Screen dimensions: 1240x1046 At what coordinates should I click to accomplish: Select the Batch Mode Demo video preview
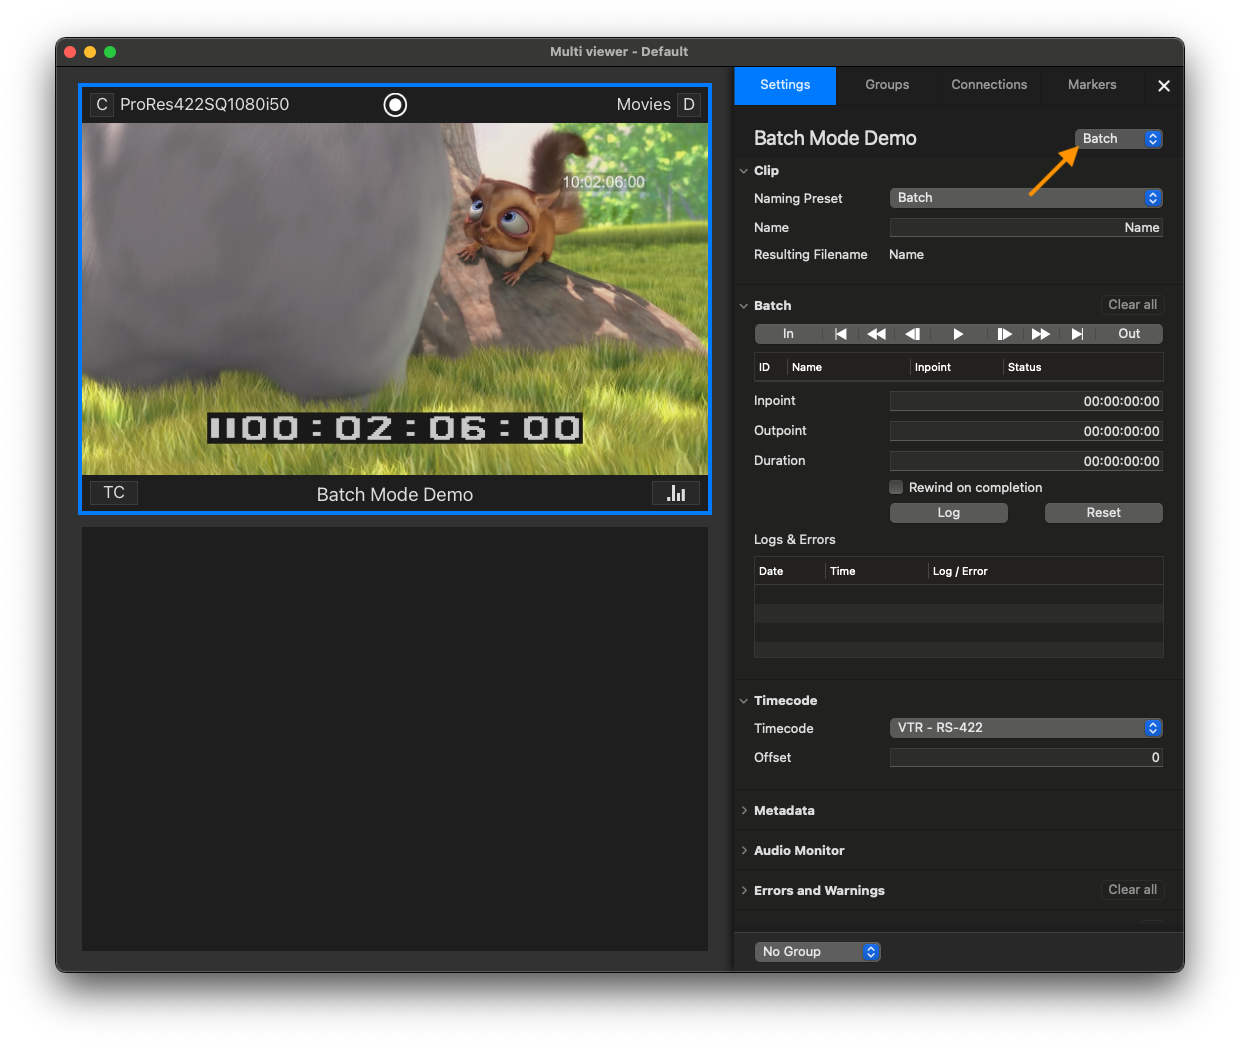coord(395,299)
